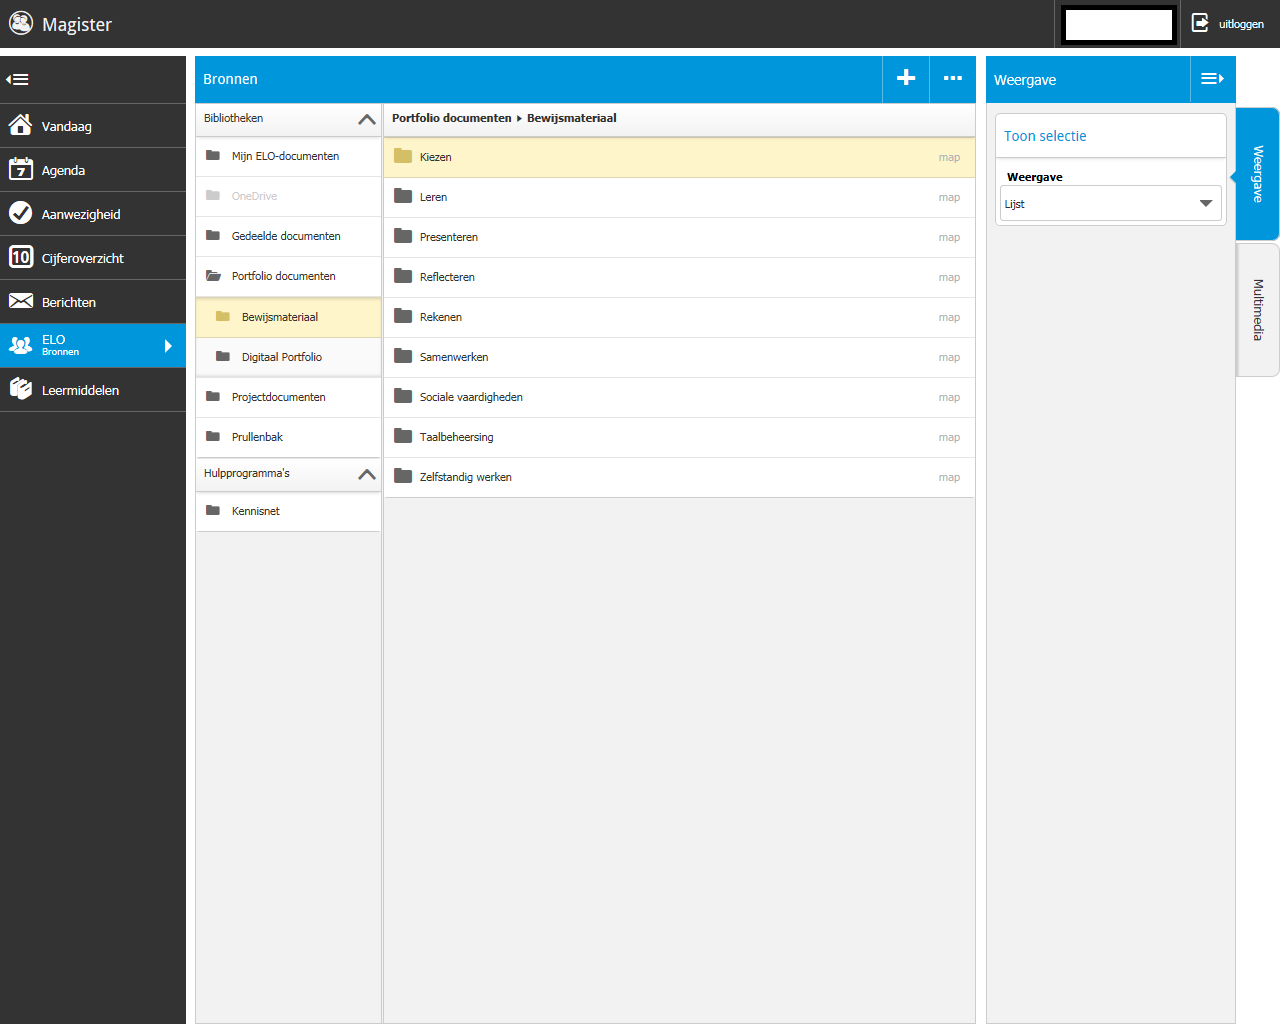Open Berichten envelope icon

[20, 302]
